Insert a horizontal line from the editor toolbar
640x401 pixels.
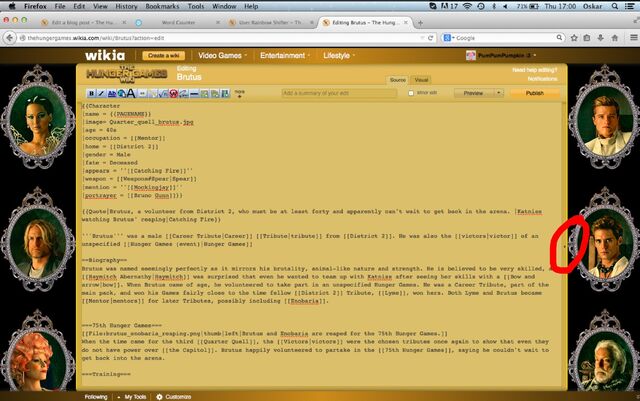click(x=194, y=94)
